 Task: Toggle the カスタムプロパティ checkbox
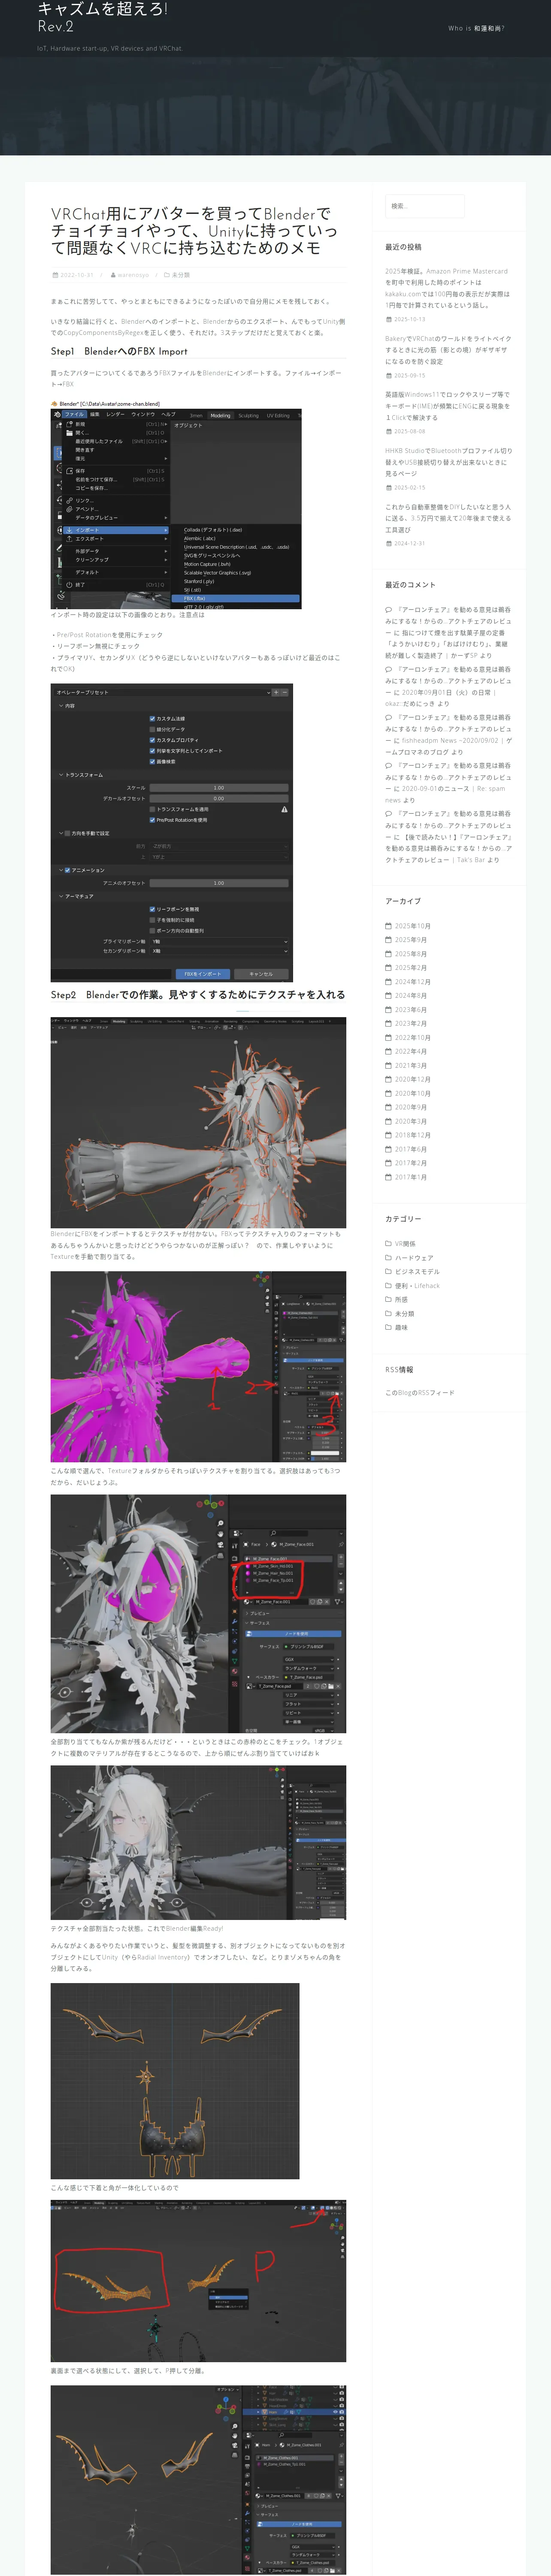[x=152, y=740]
